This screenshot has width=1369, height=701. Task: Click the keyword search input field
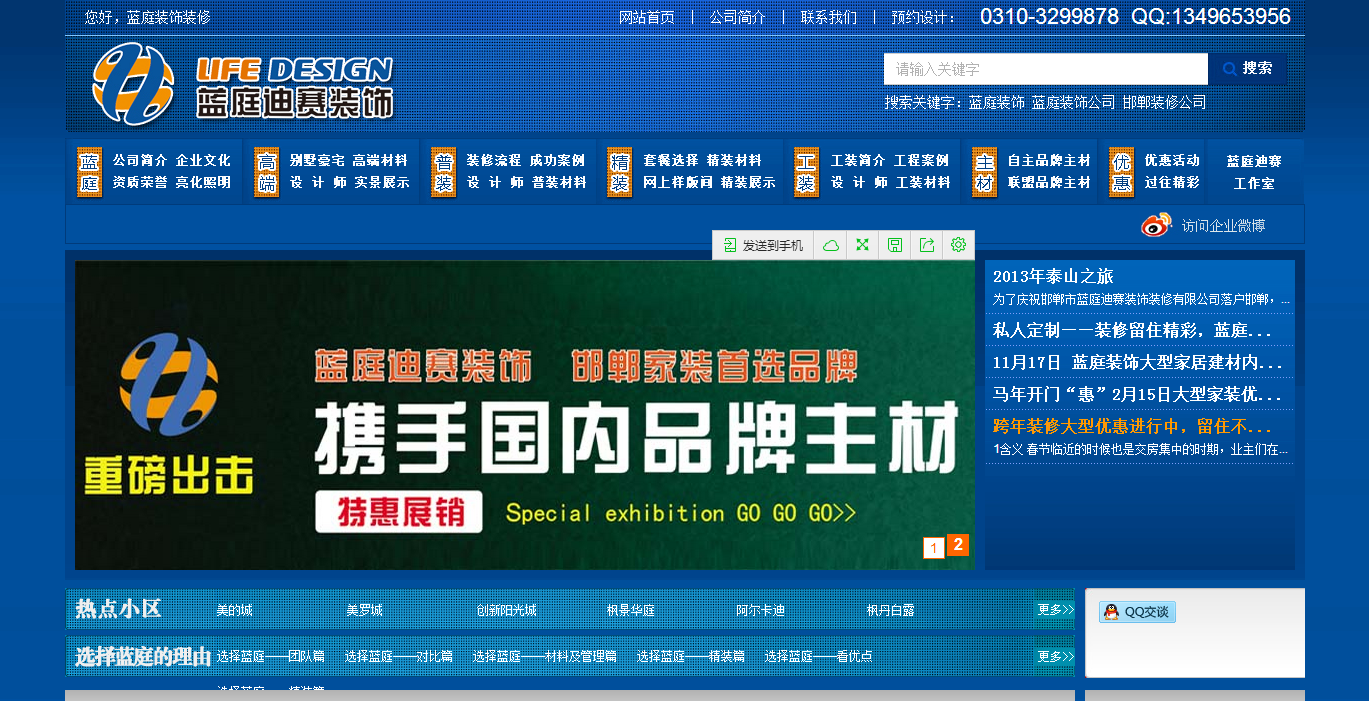pyautogui.click(x=1045, y=69)
